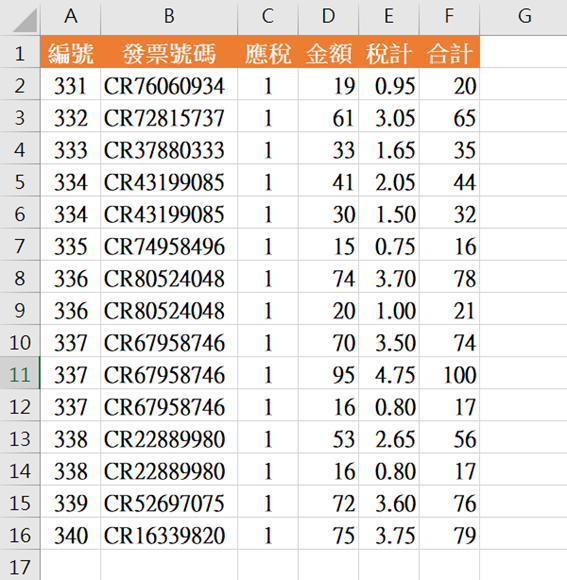Select column B header

(x=169, y=17)
